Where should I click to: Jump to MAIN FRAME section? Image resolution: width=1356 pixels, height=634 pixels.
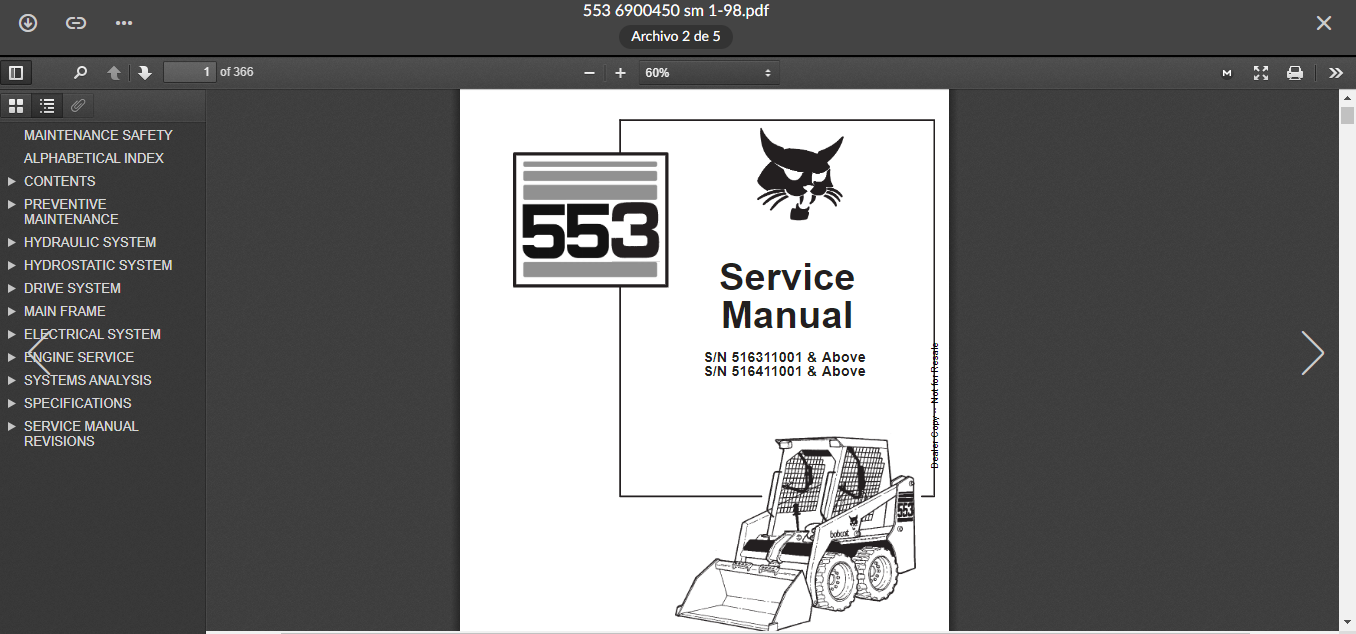point(65,311)
